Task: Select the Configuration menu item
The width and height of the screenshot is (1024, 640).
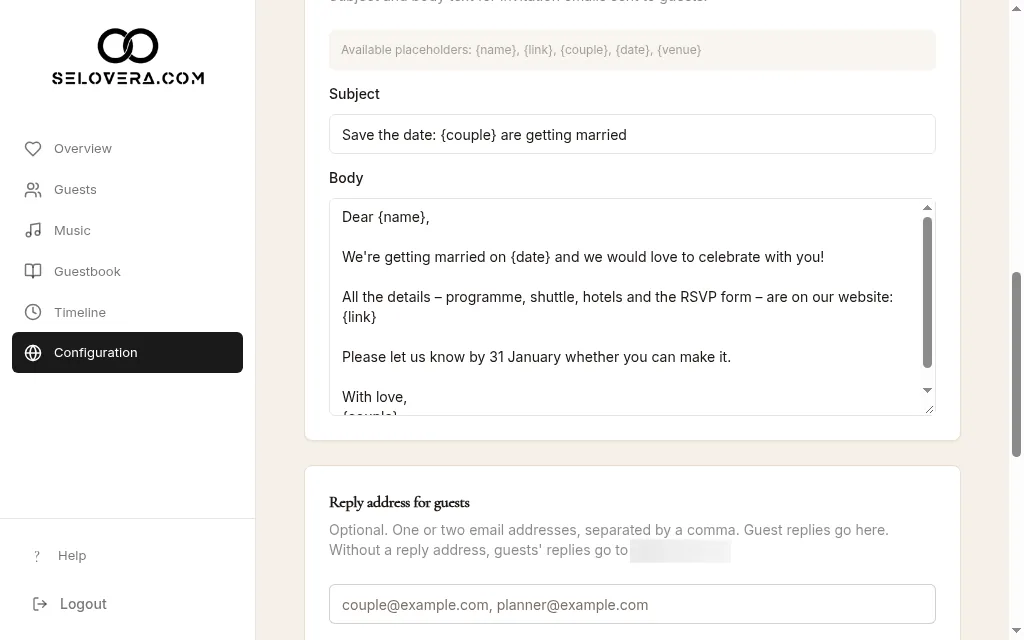Action: click(127, 353)
